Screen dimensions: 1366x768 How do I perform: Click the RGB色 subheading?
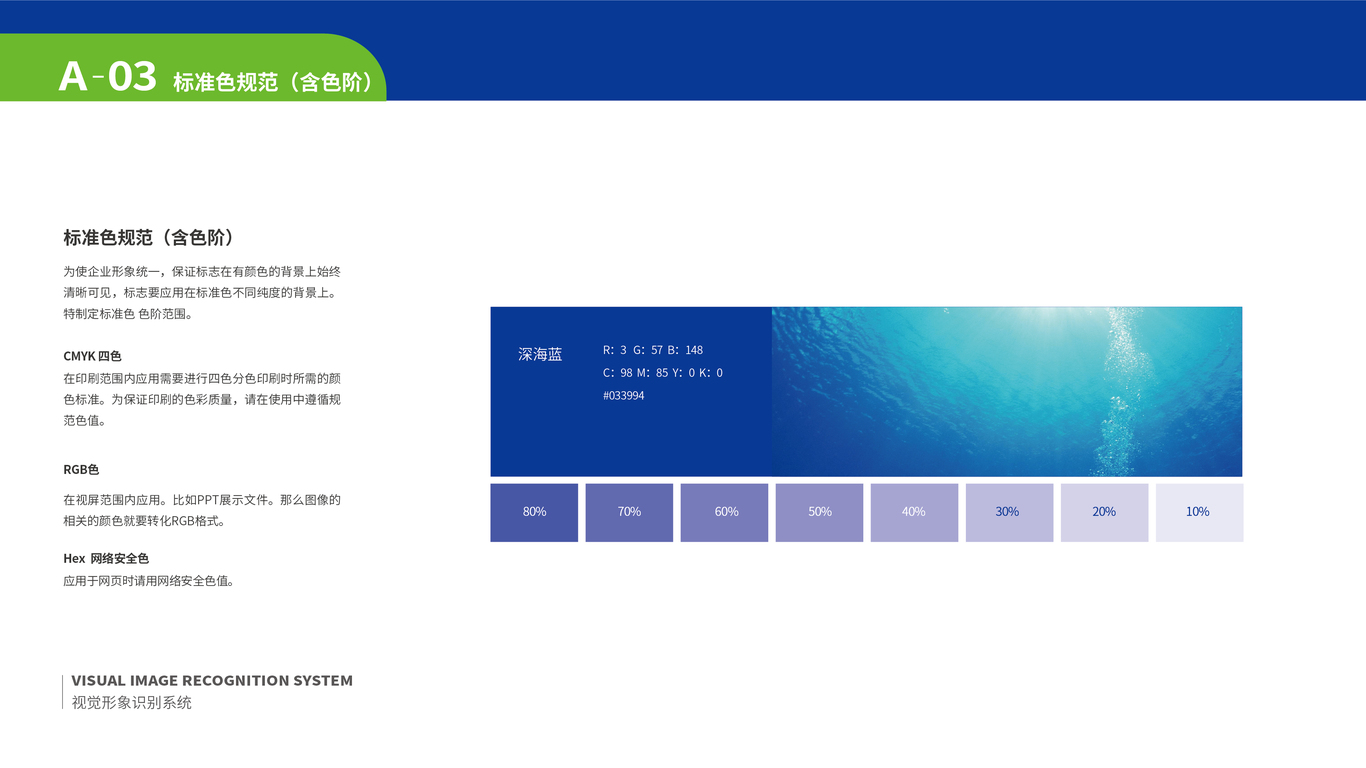tap(81, 470)
